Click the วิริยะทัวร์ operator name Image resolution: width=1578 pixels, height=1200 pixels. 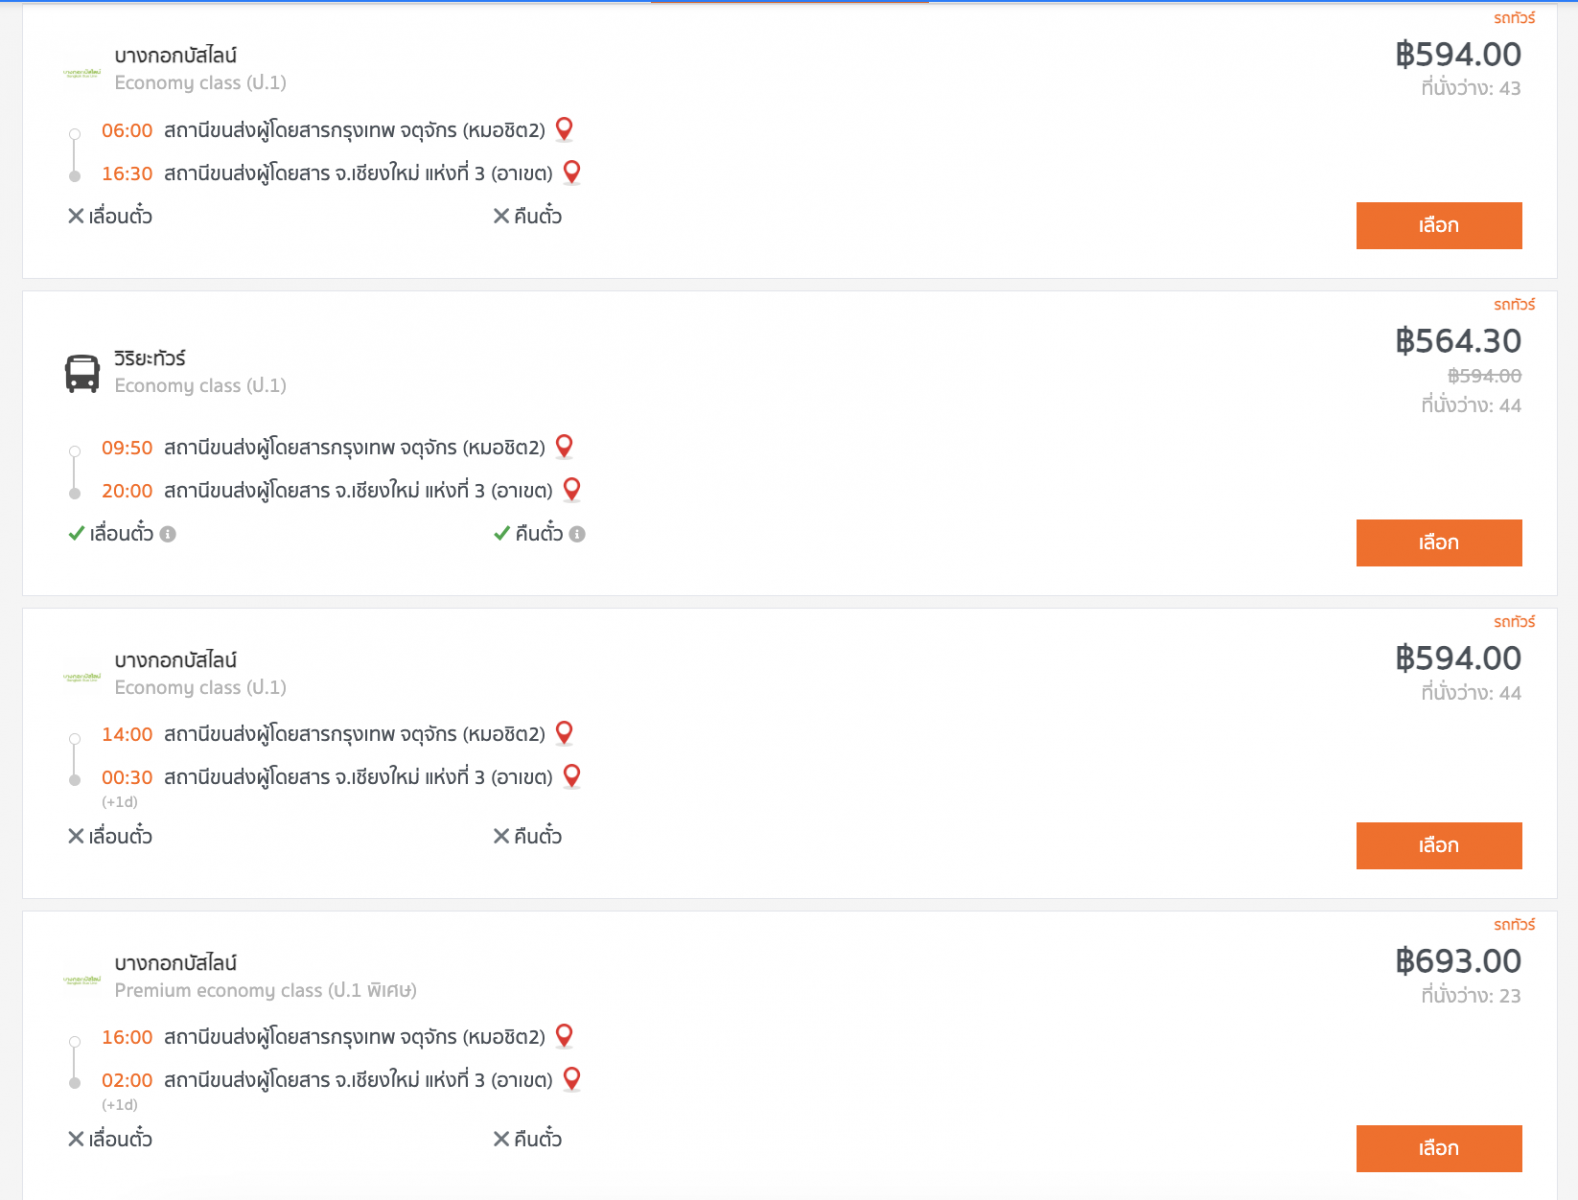150,358
